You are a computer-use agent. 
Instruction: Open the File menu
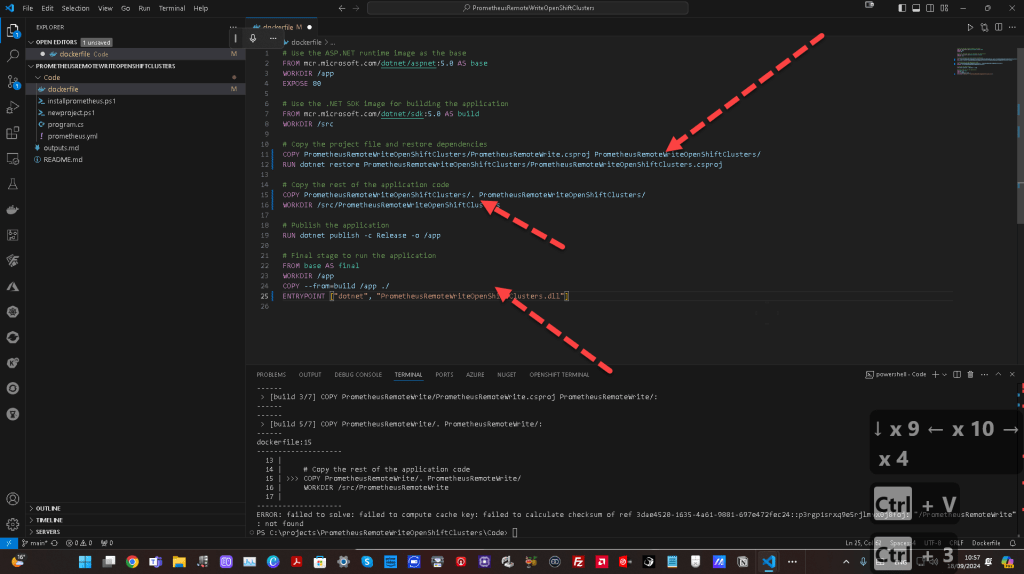pos(27,8)
